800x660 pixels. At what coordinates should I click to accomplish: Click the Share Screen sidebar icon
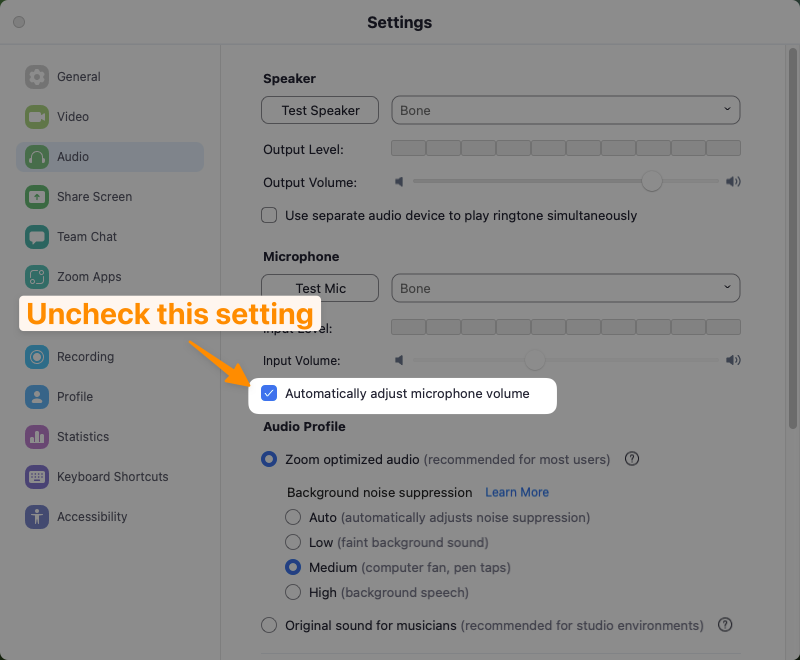37,197
